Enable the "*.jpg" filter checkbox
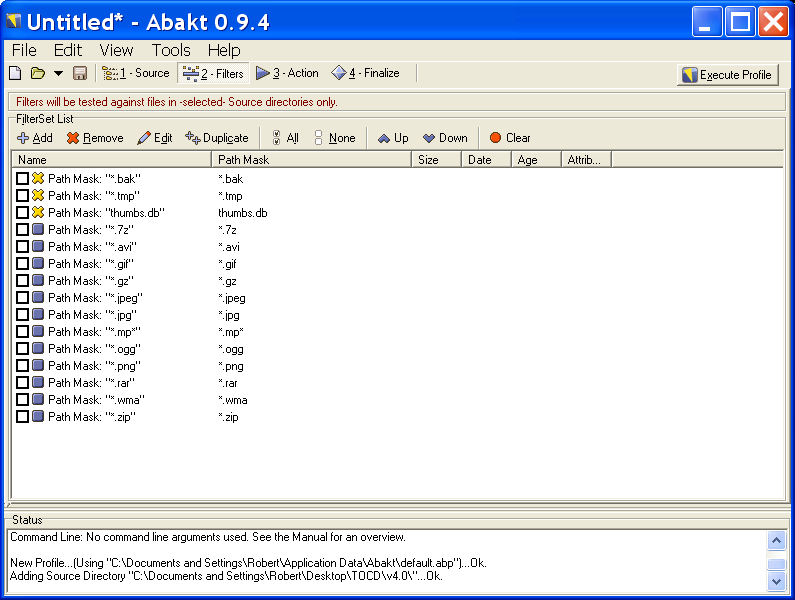 click(x=22, y=314)
